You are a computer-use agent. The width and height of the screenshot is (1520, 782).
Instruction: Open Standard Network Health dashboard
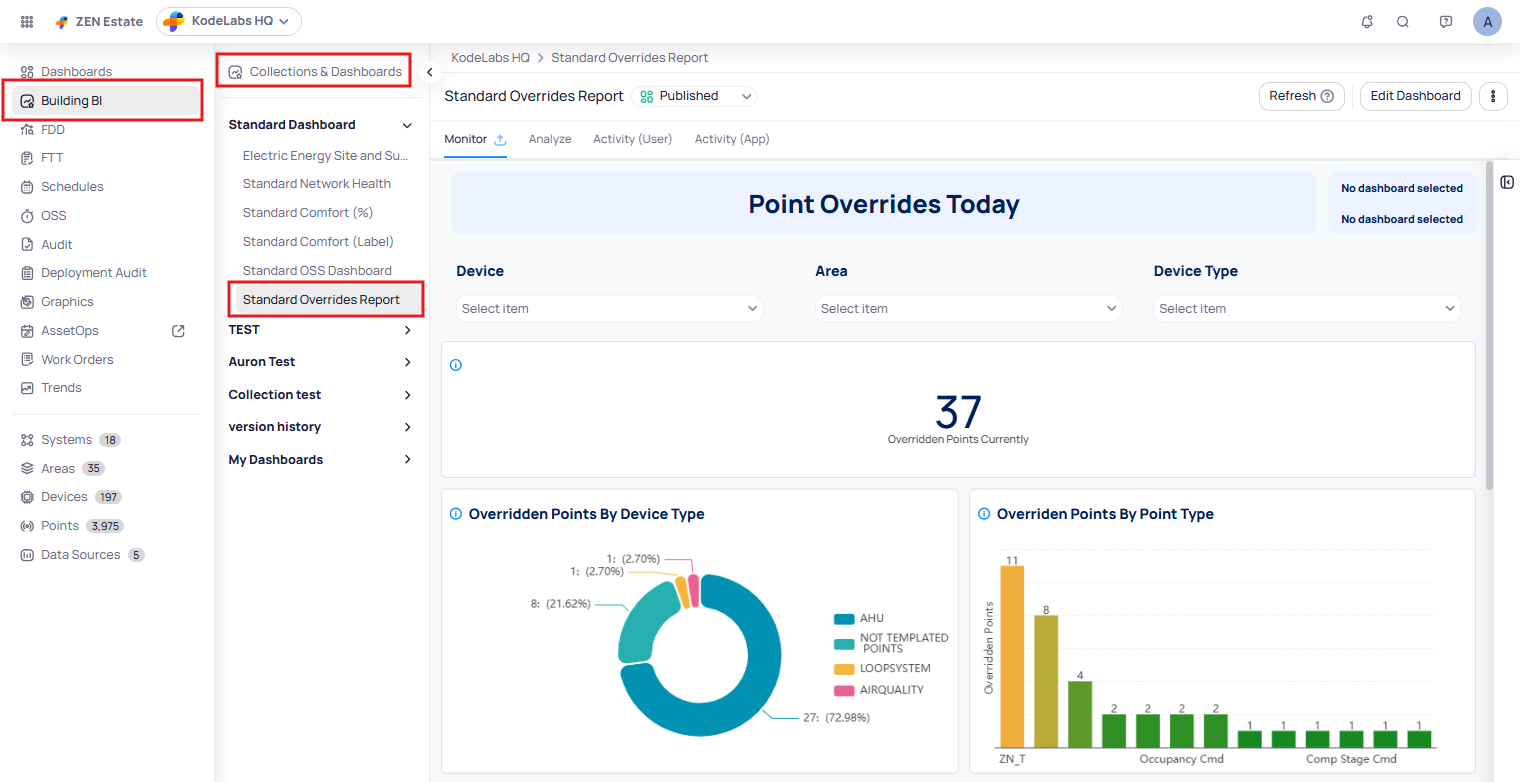316,184
